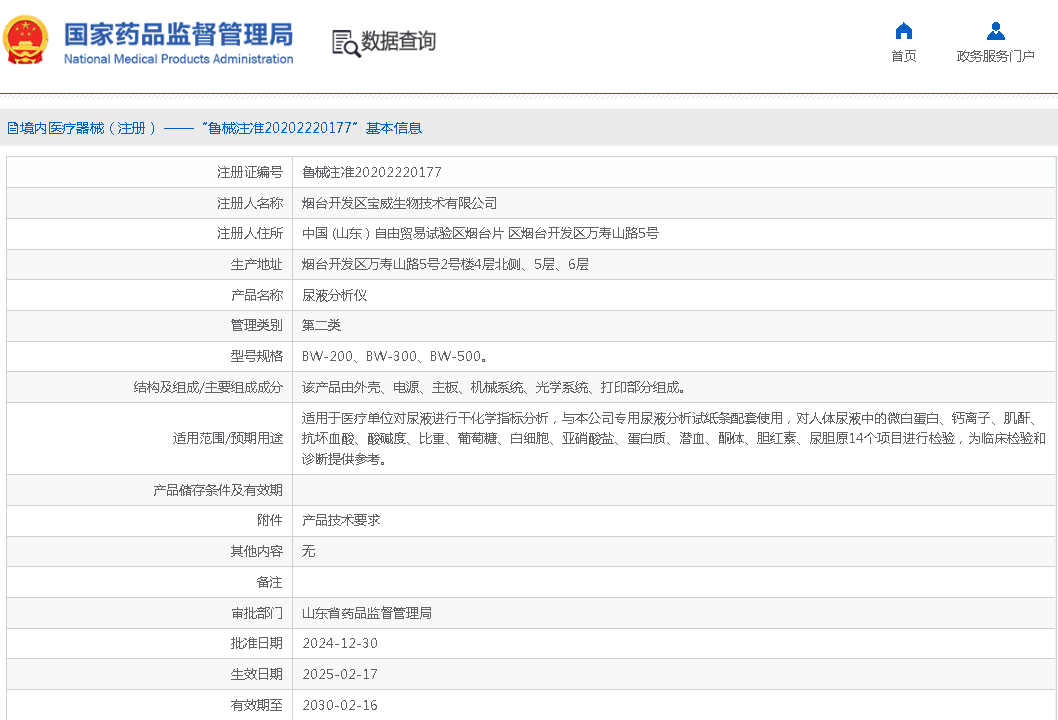Click the National Medical Products Administration subtitle
The height and width of the screenshot is (720, 1058).
[178, 59]
